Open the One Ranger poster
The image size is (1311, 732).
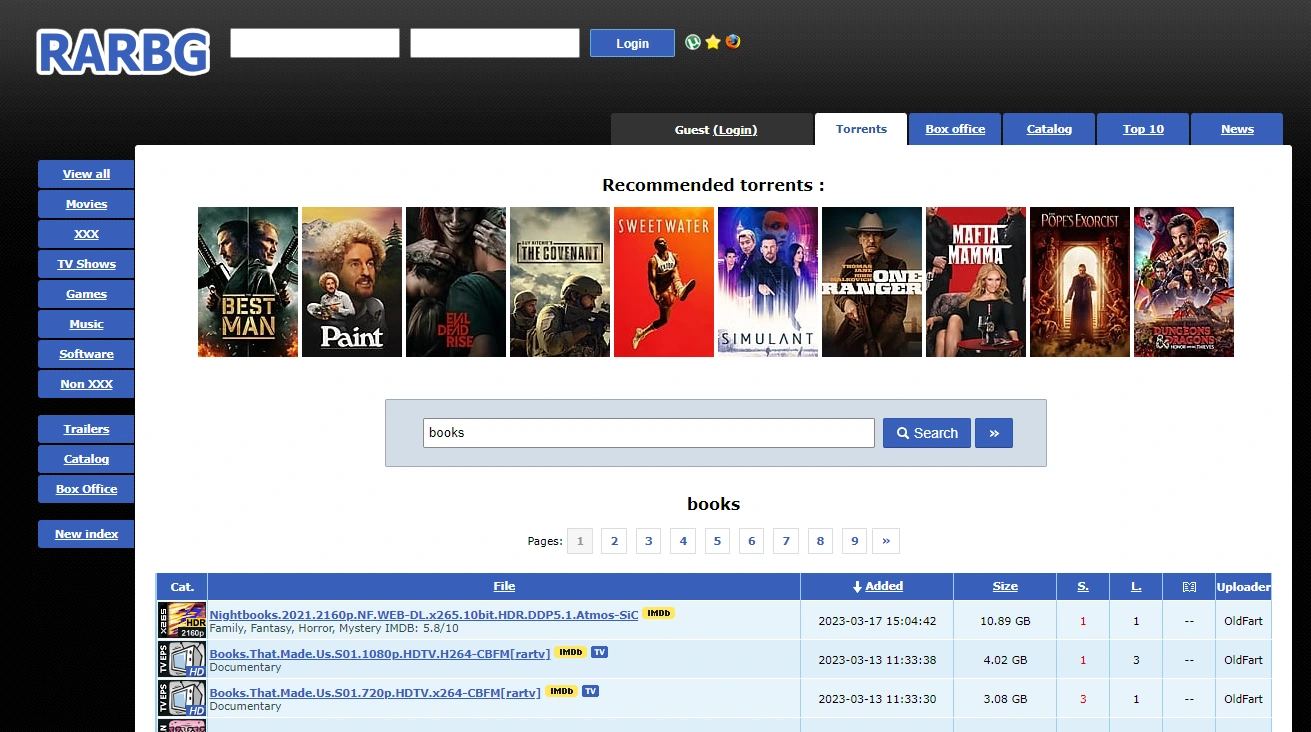[872, 282]
